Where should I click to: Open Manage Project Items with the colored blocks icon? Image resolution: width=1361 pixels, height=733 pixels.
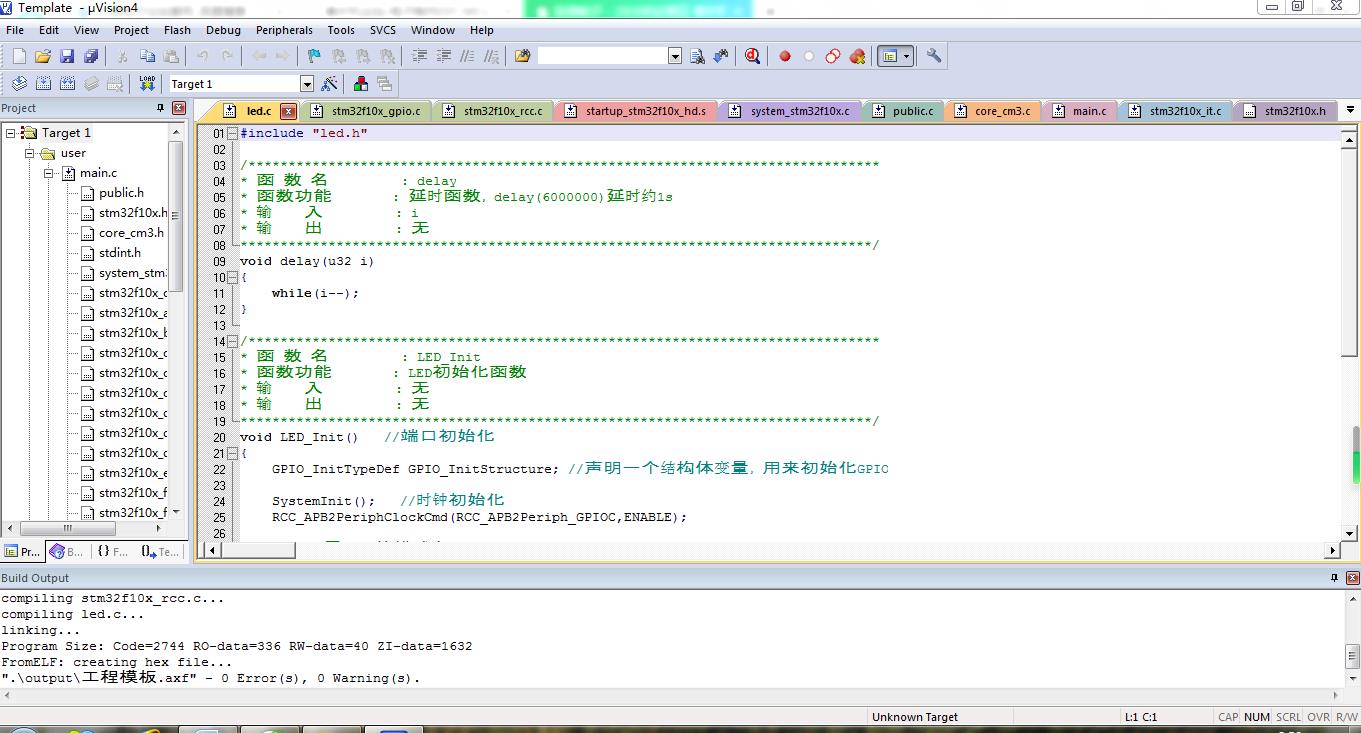point(361,84)
